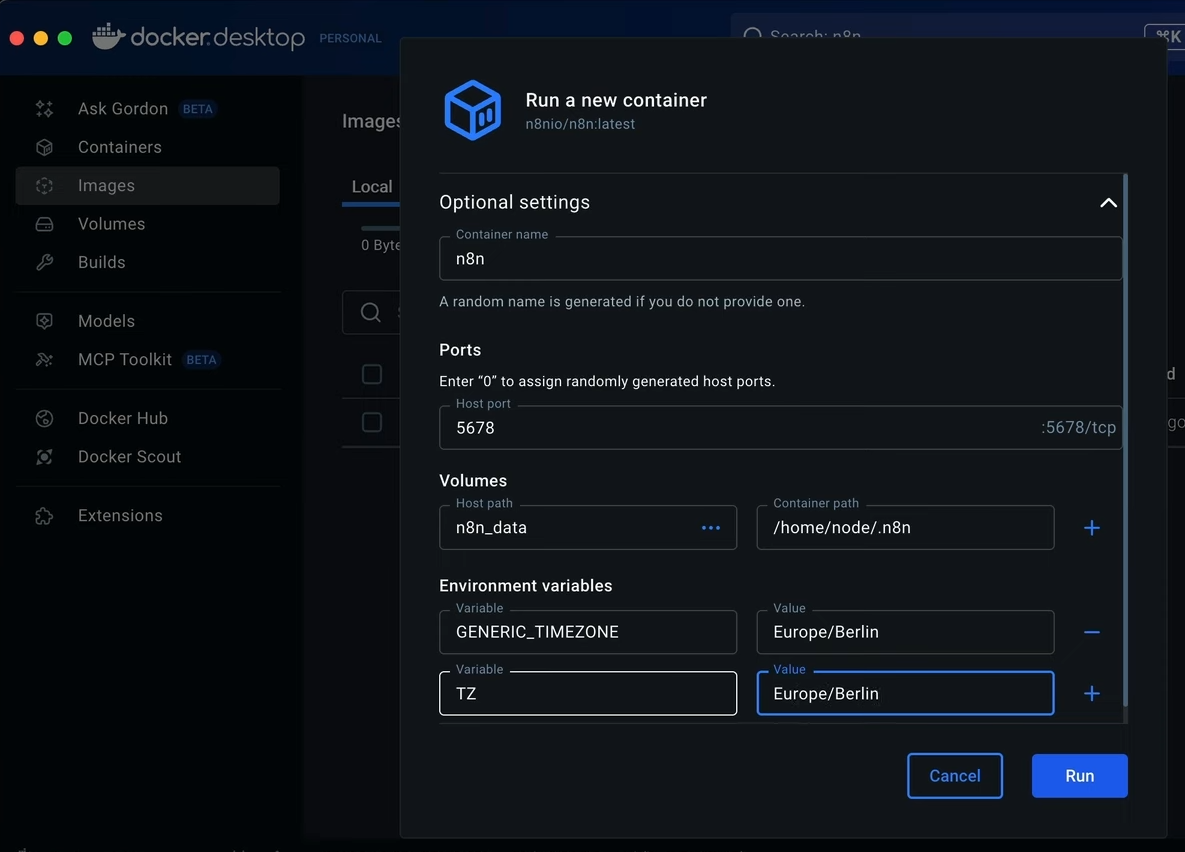
Task: Focus the Host path n8n_data field
Action: click(x=588, y=528)
